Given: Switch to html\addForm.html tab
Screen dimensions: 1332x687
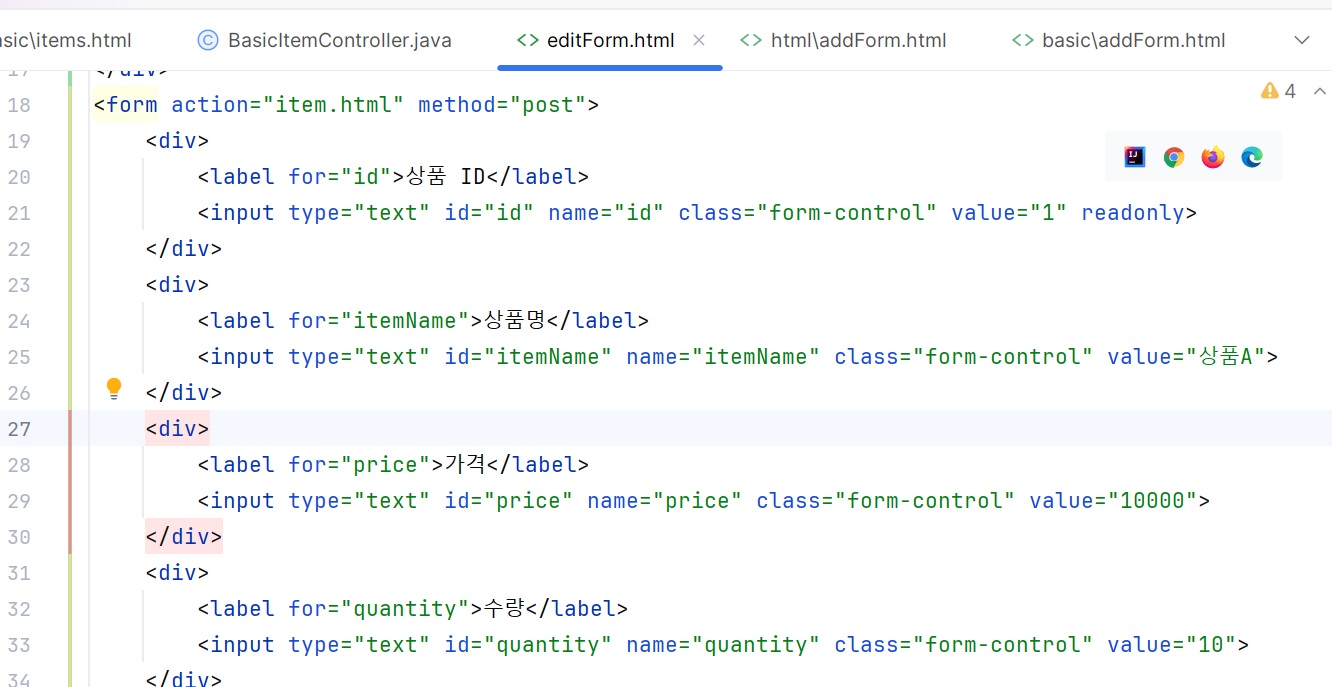Looking at the screenshot, I should click(x=858, y=40).
